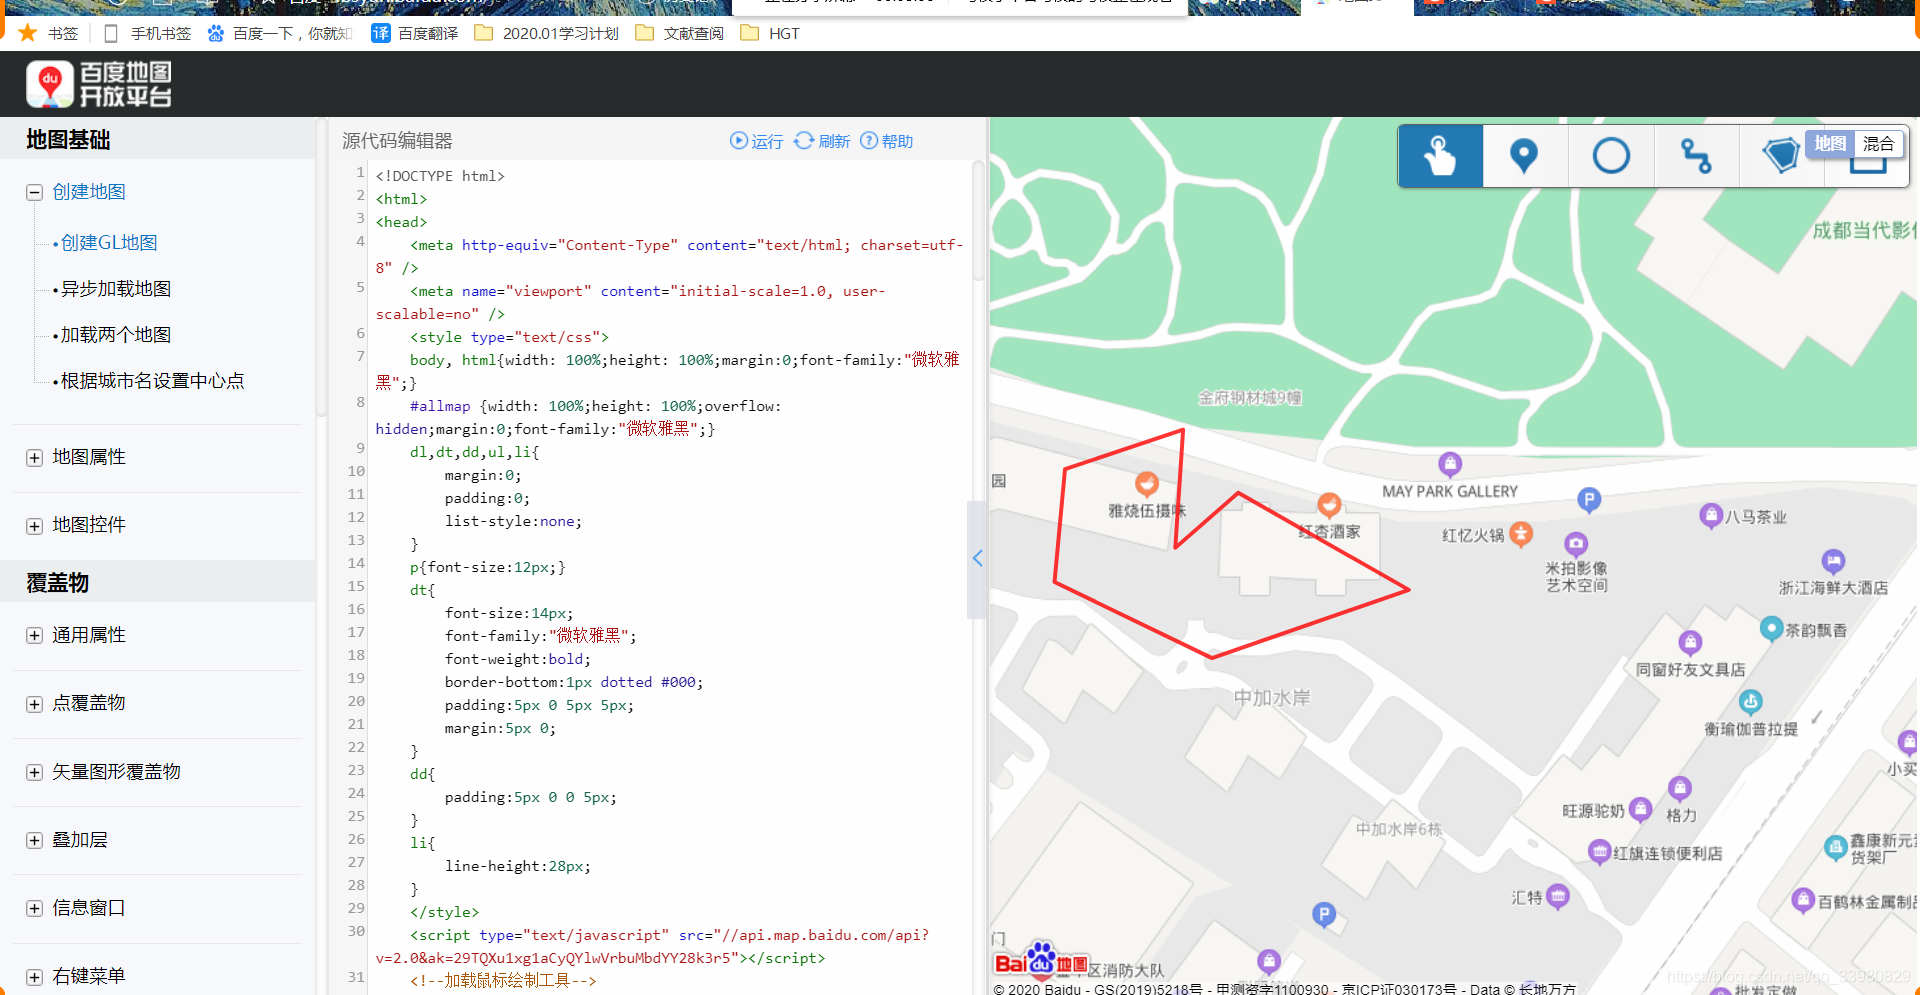The width and height of the screenshot is (1920, 995).
Task: Click the code editor vertical scrollbar
Action: 978,220
